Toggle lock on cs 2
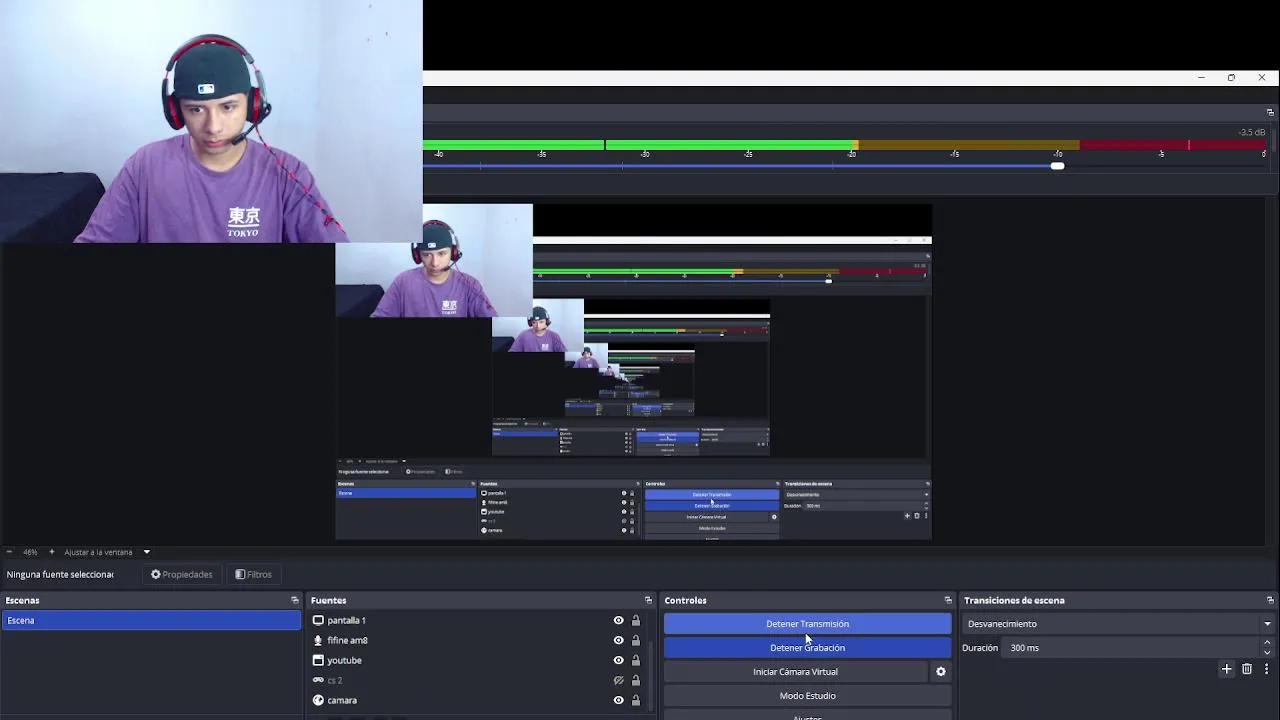The height and width of the screenshot is (720, 1280). click(x=635, y=680)
